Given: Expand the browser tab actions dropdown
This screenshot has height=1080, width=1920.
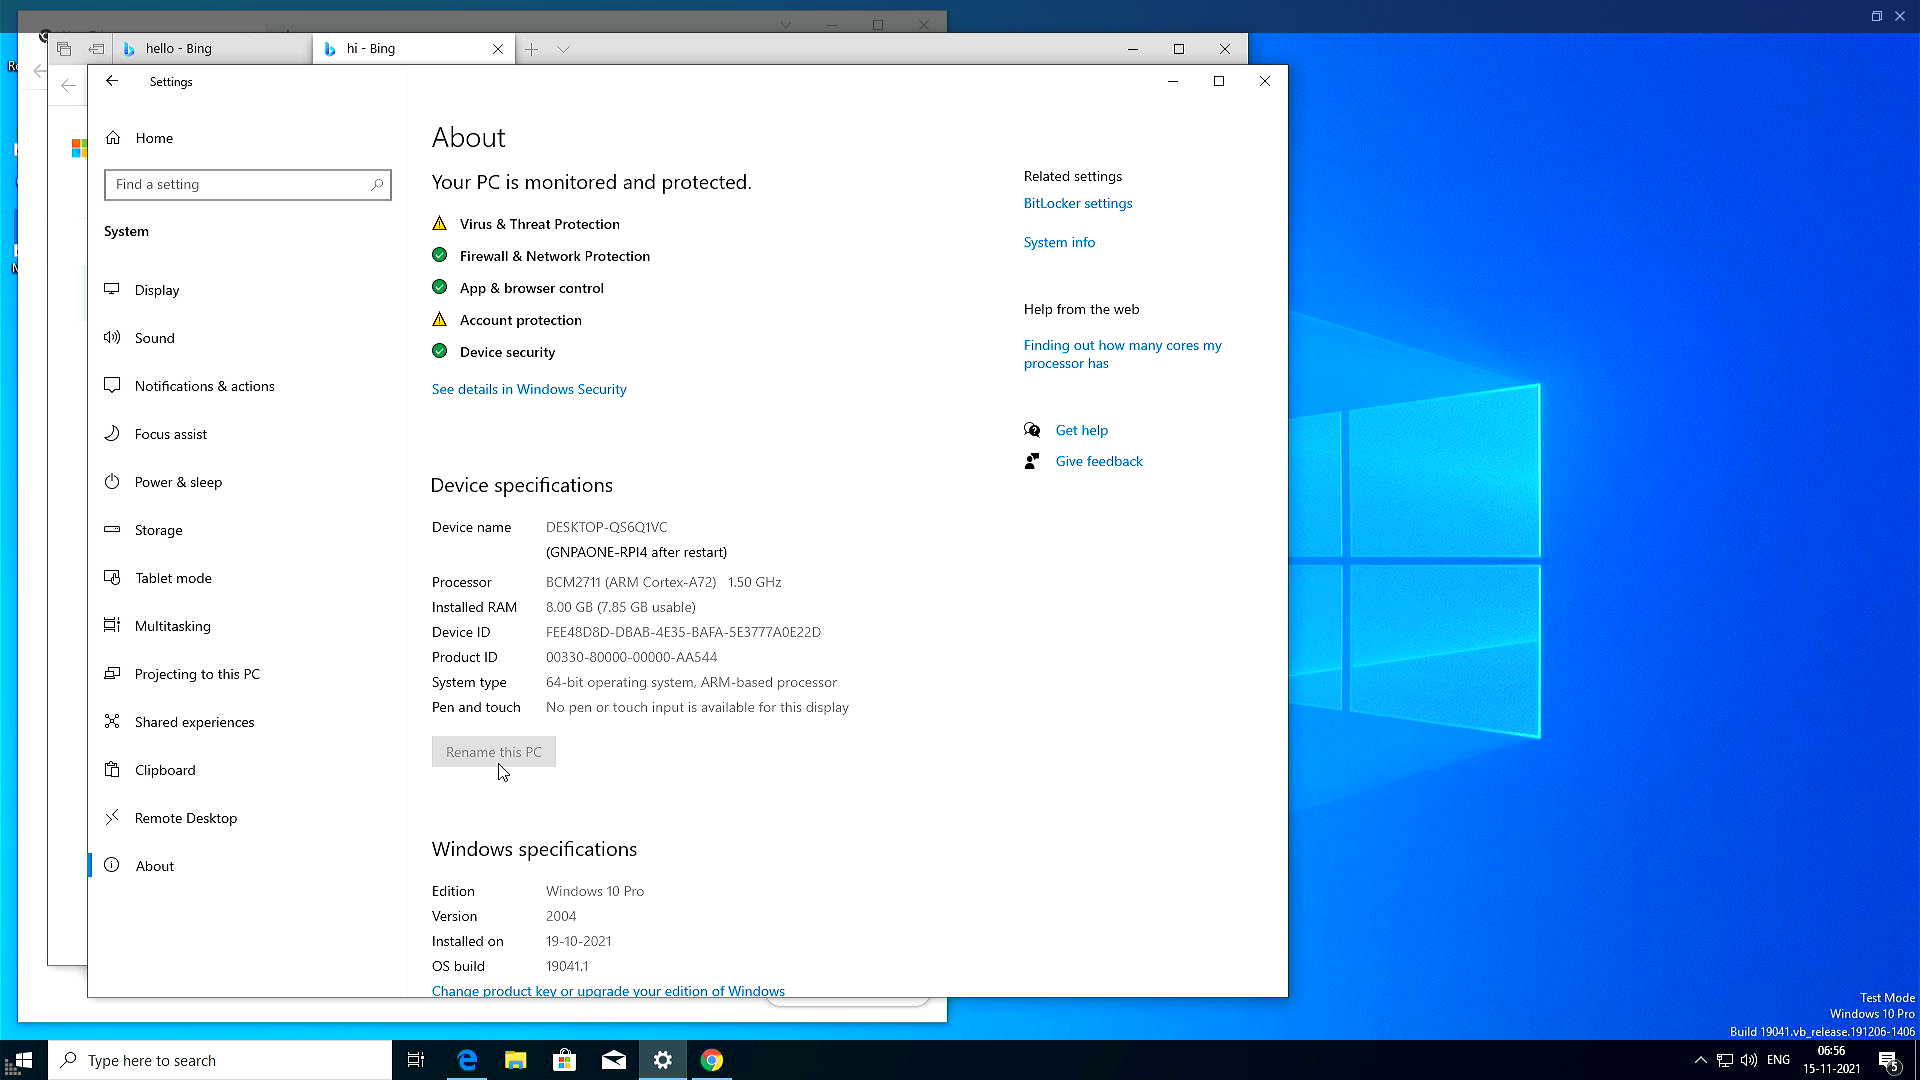Looking at the screenshot, I should [564, 48].
